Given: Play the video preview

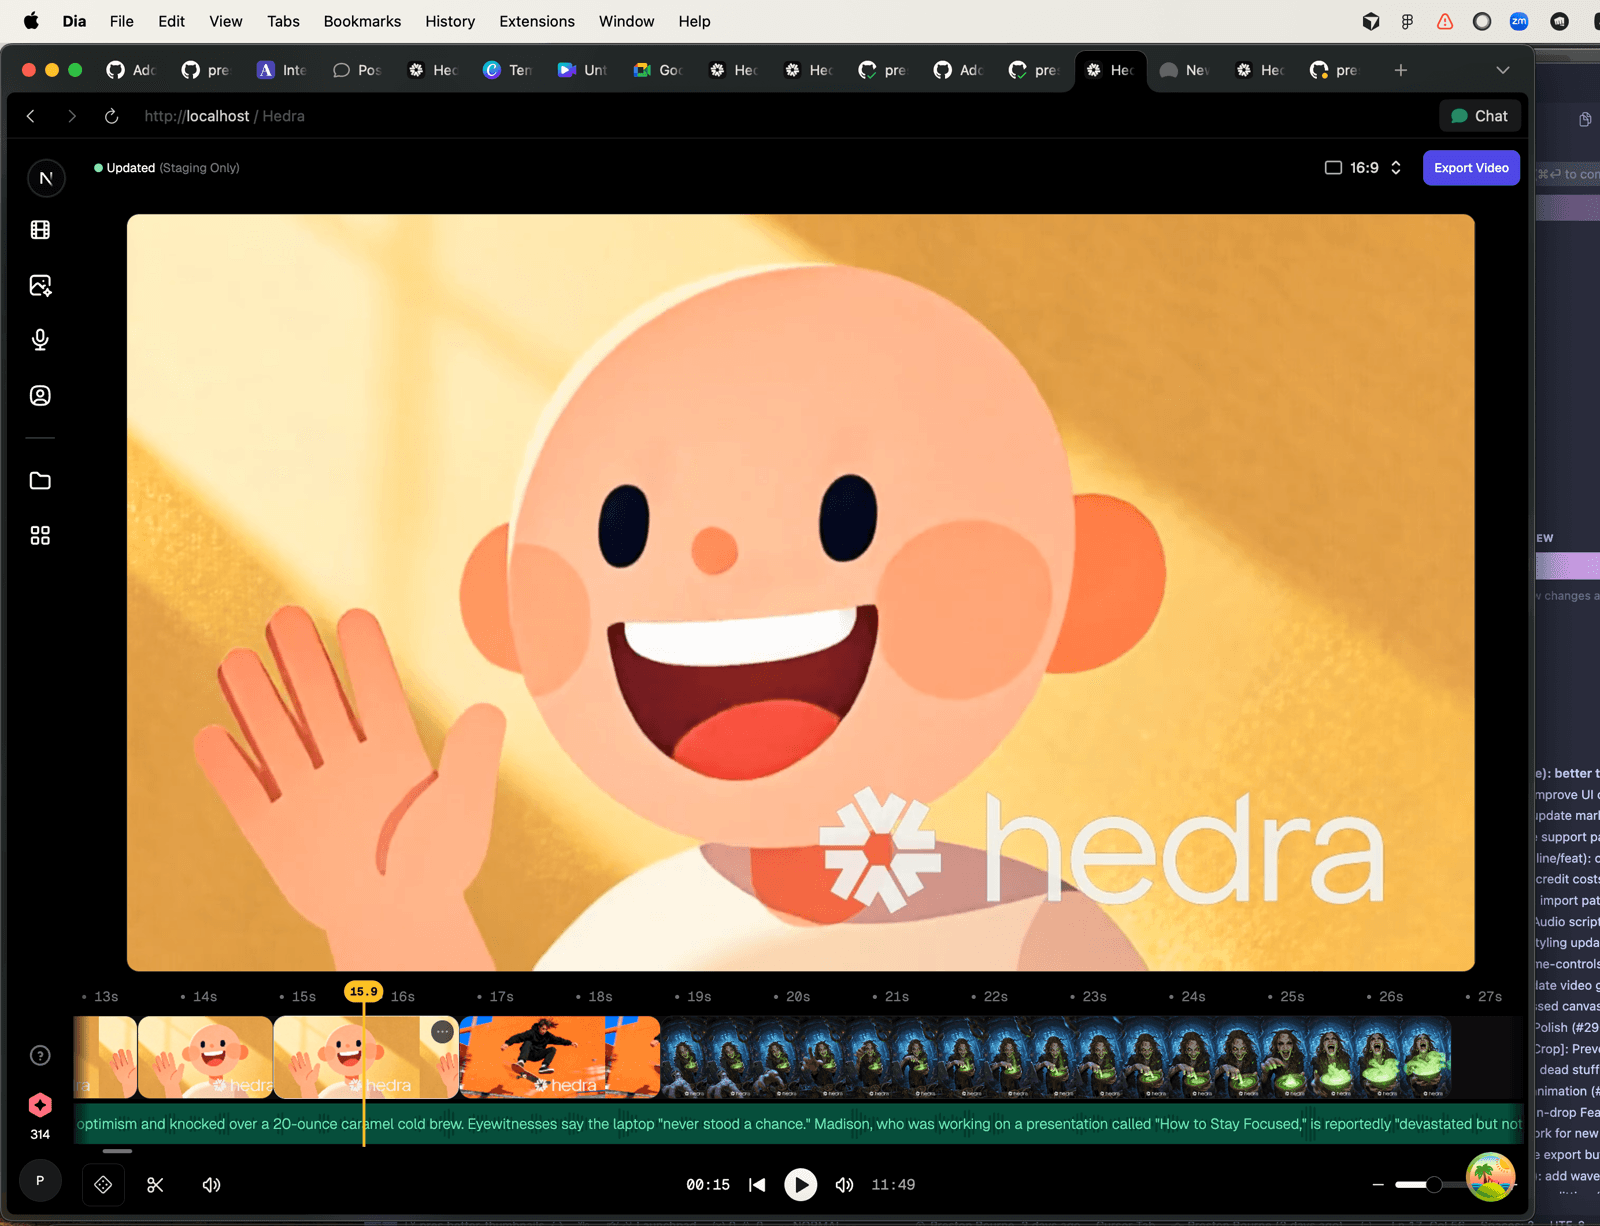Looking at the screenshot, I should [x=800, y=1185].
